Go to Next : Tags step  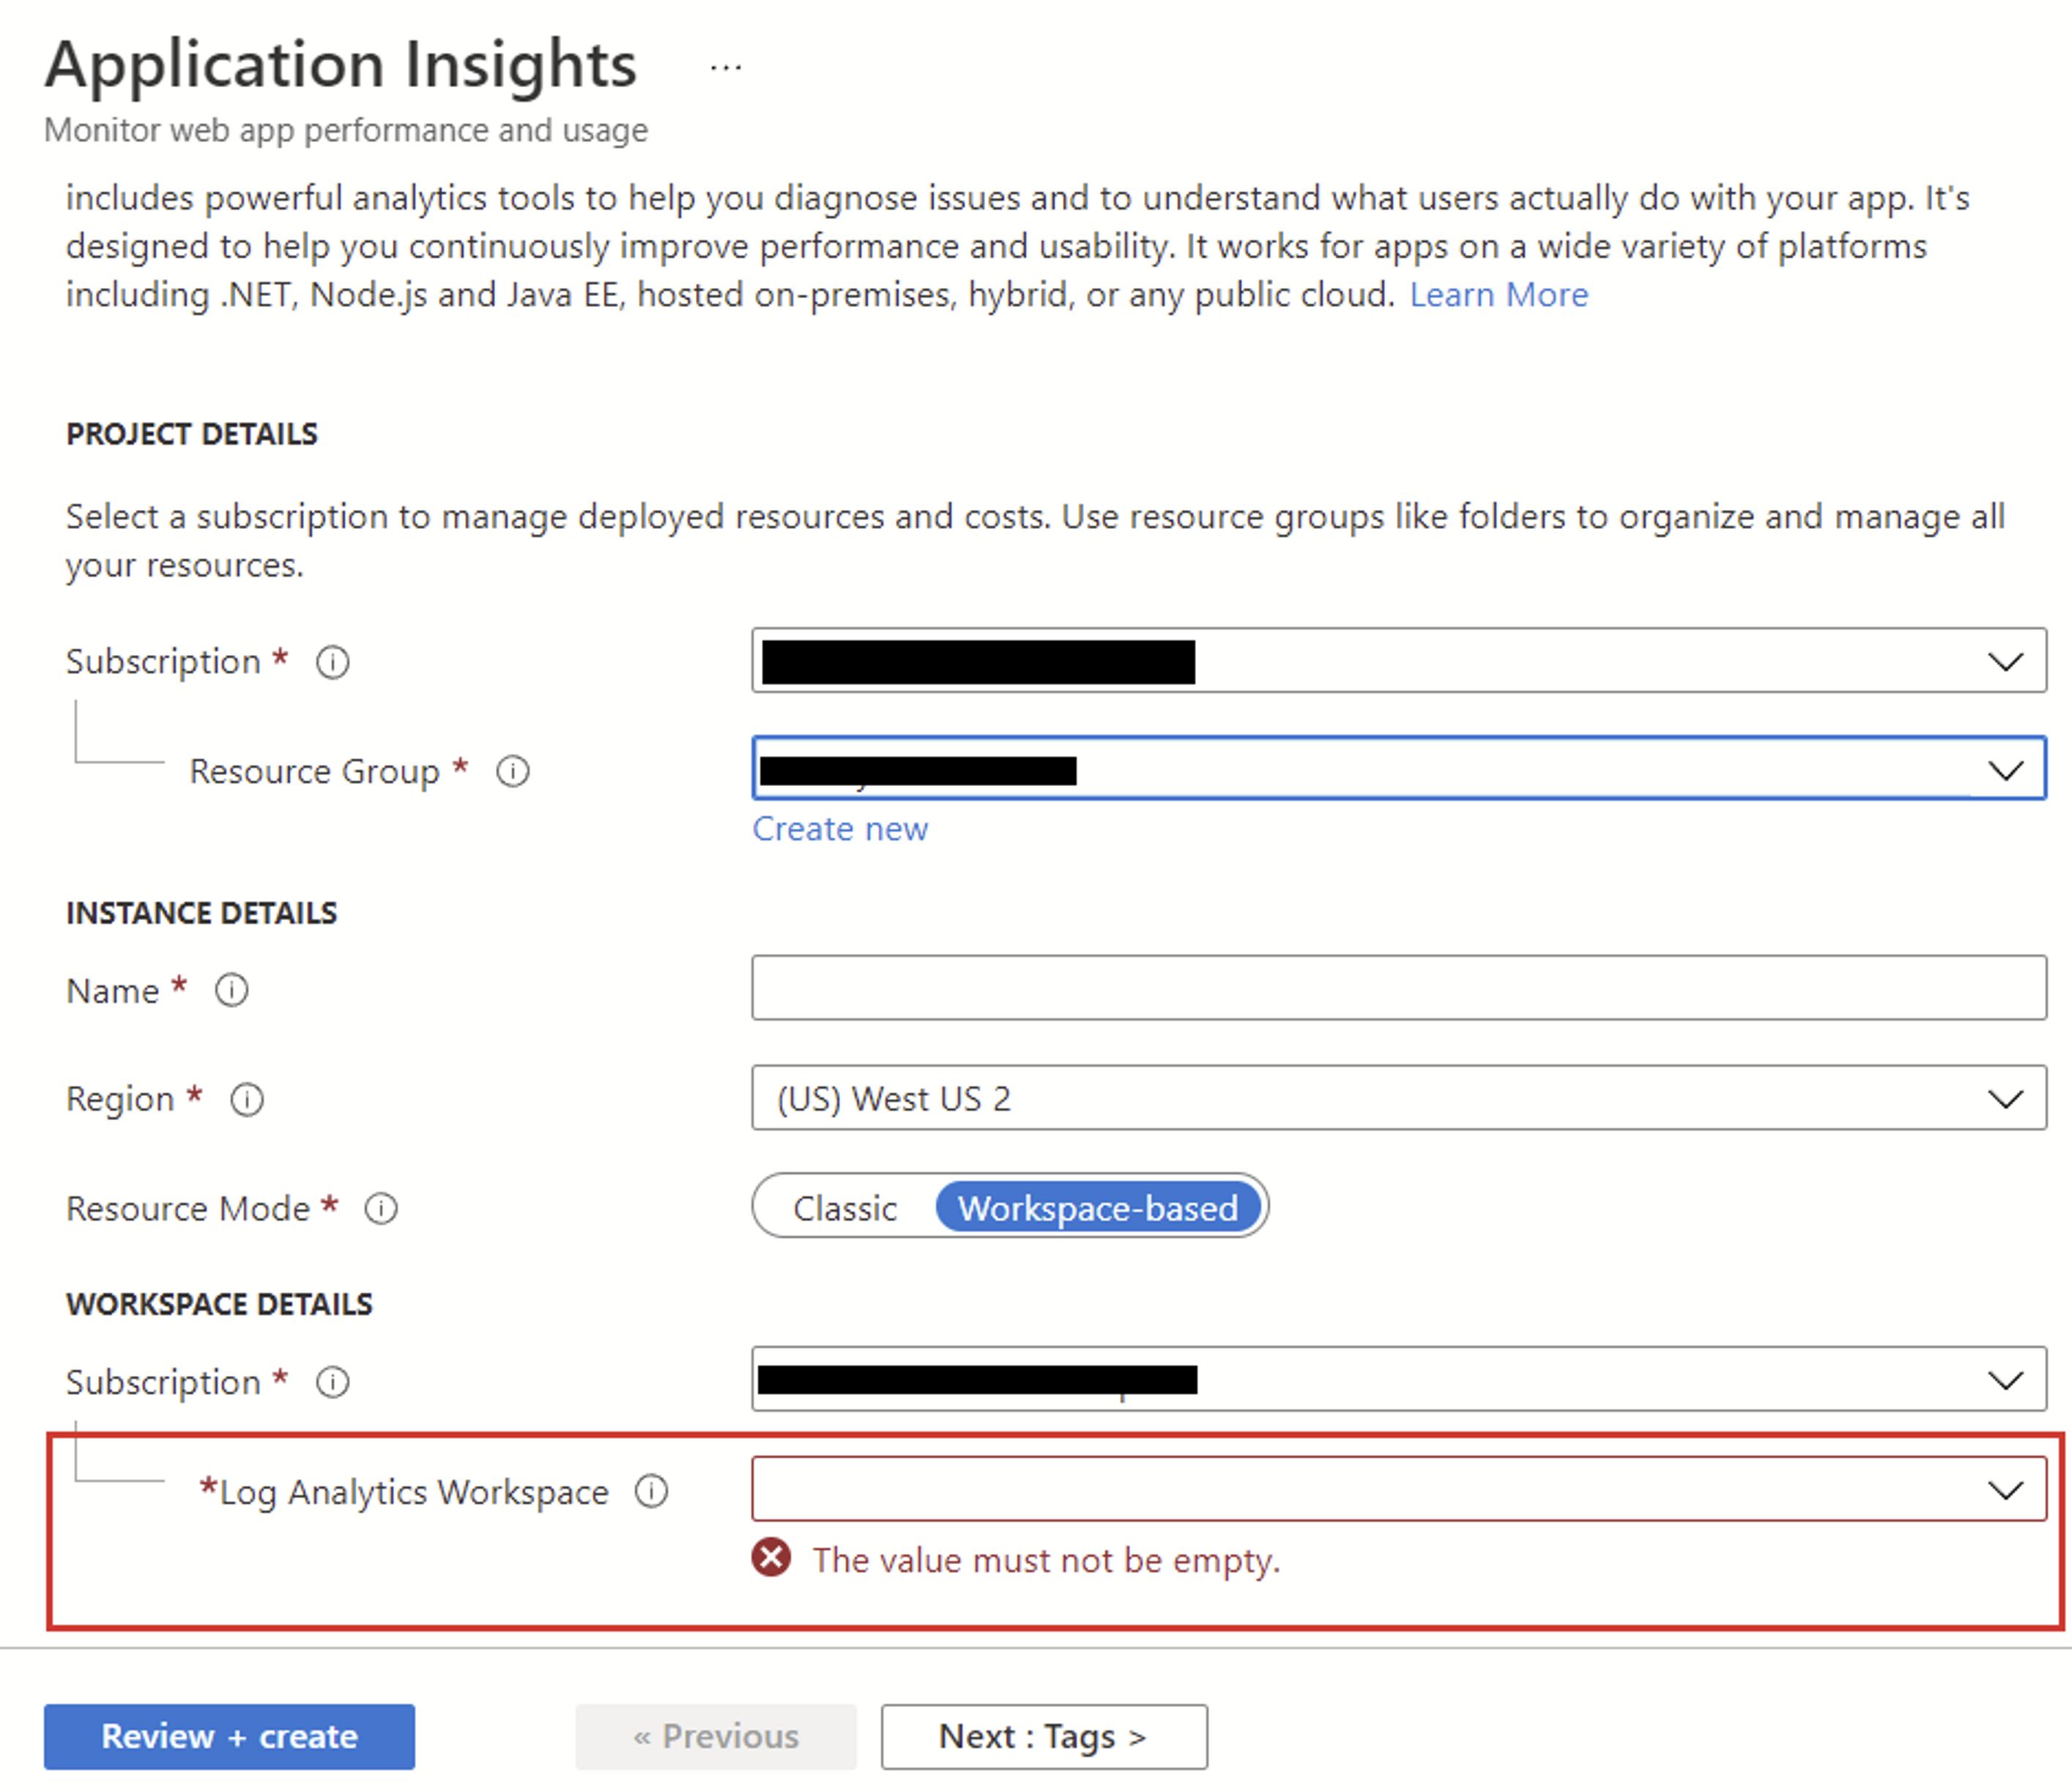1044,1737
